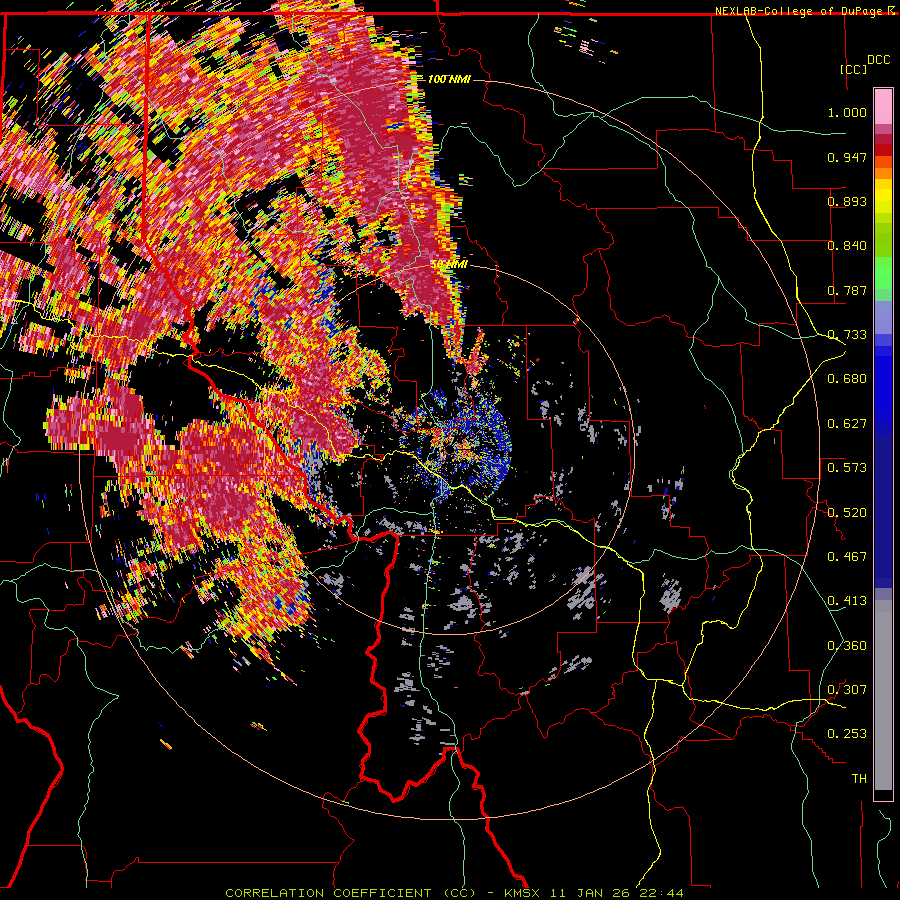Click the KMSX station identifier

click(522, 893)
